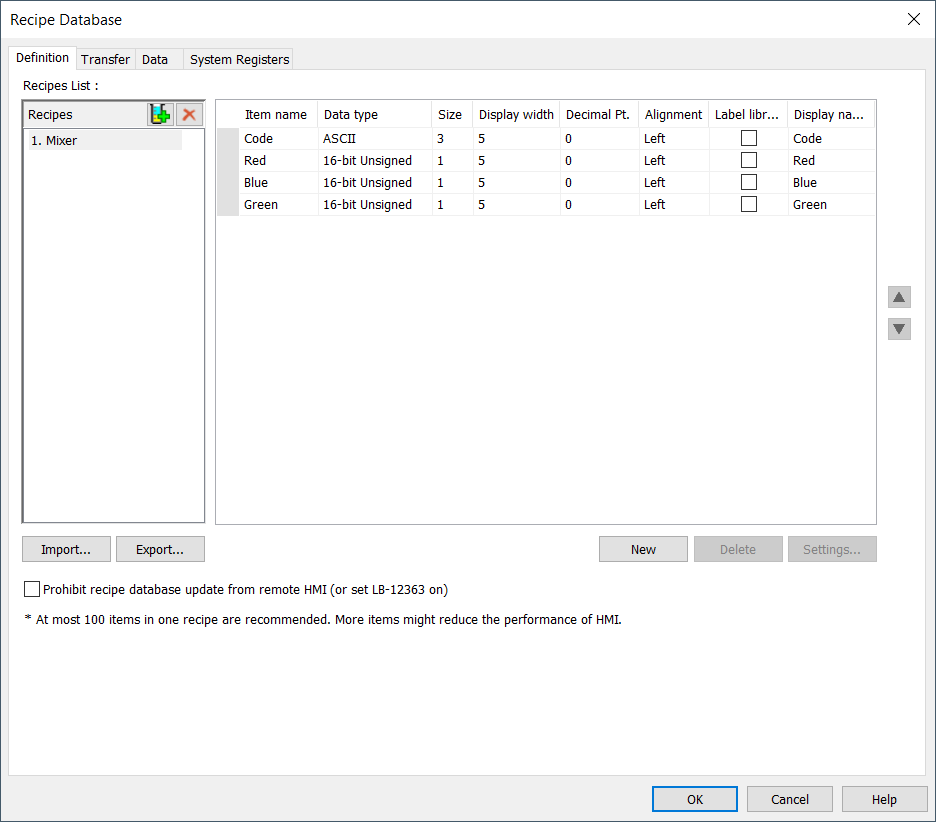The image size is (936, 822).
Task: Move the item down with the down arrow
Action: 899,328
